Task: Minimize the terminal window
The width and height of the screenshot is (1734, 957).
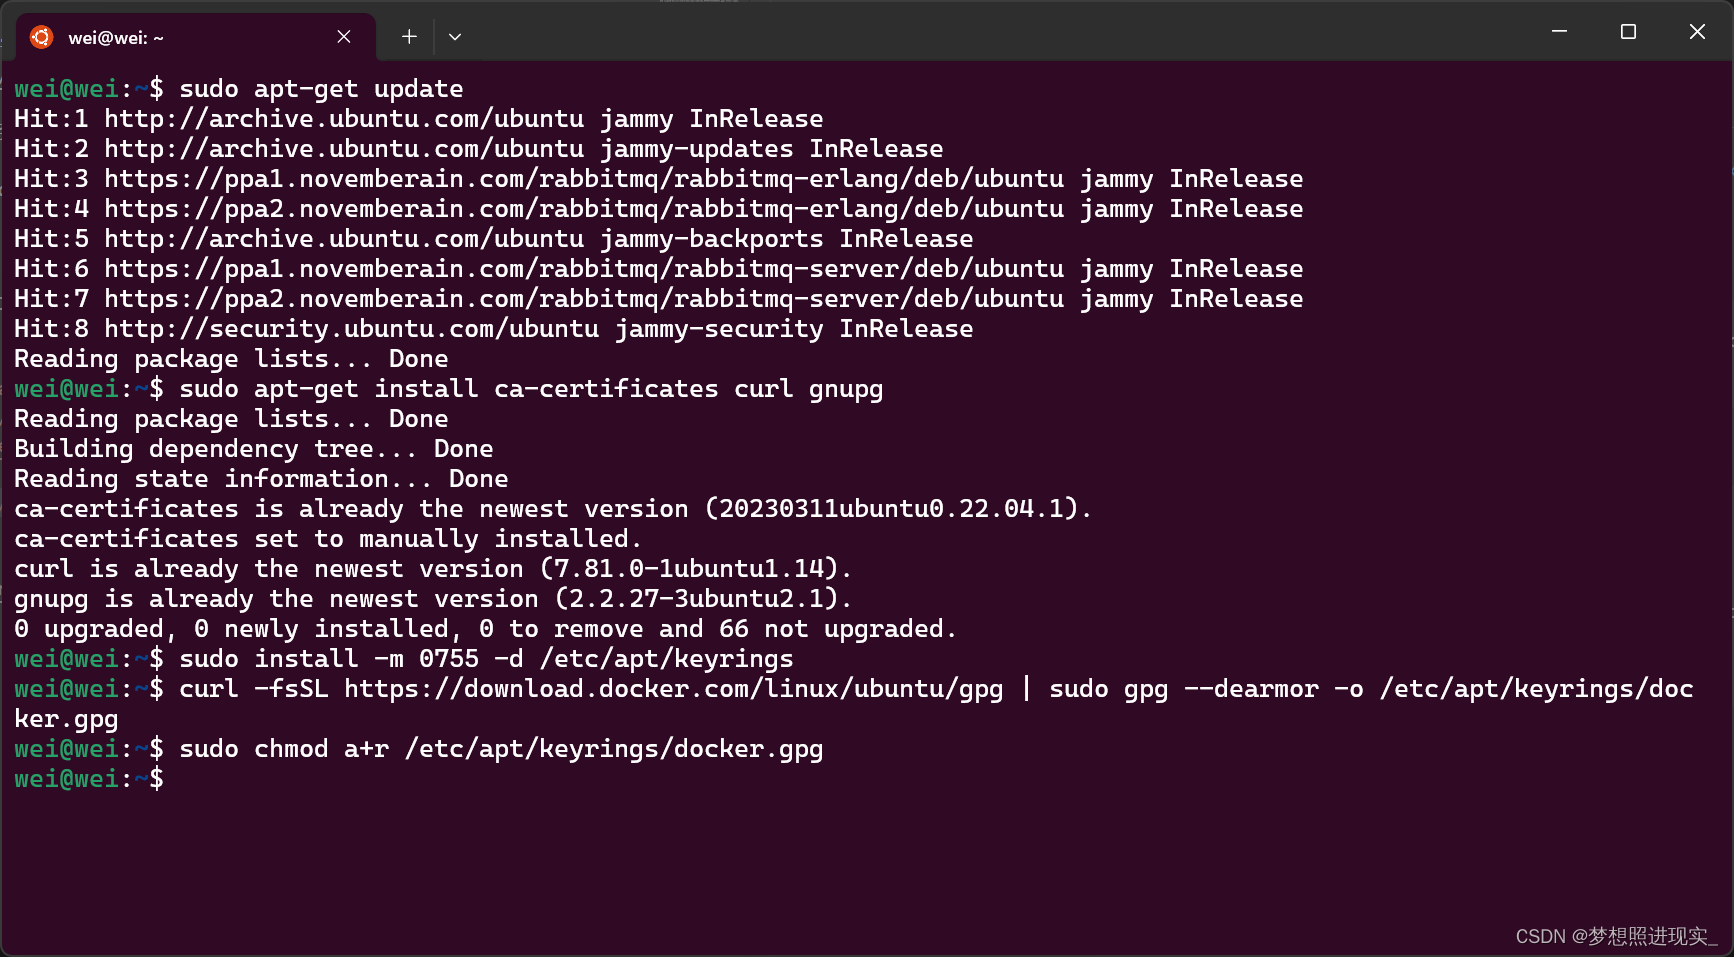Action: (1559, 32)
